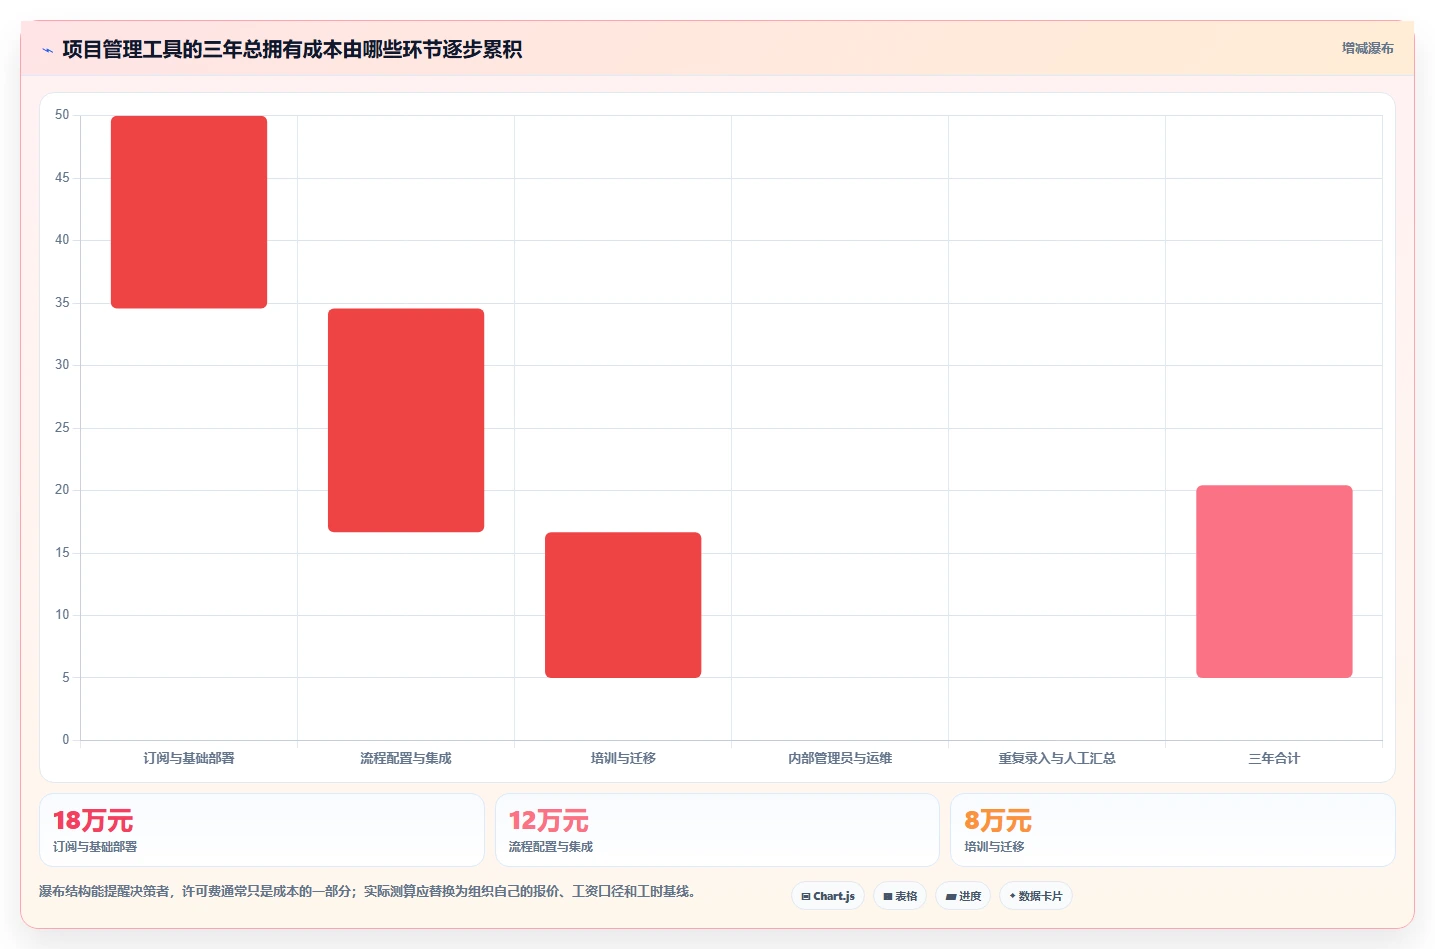Click the y-axis value 0
1435x949 pixels.
pos(66,740)
